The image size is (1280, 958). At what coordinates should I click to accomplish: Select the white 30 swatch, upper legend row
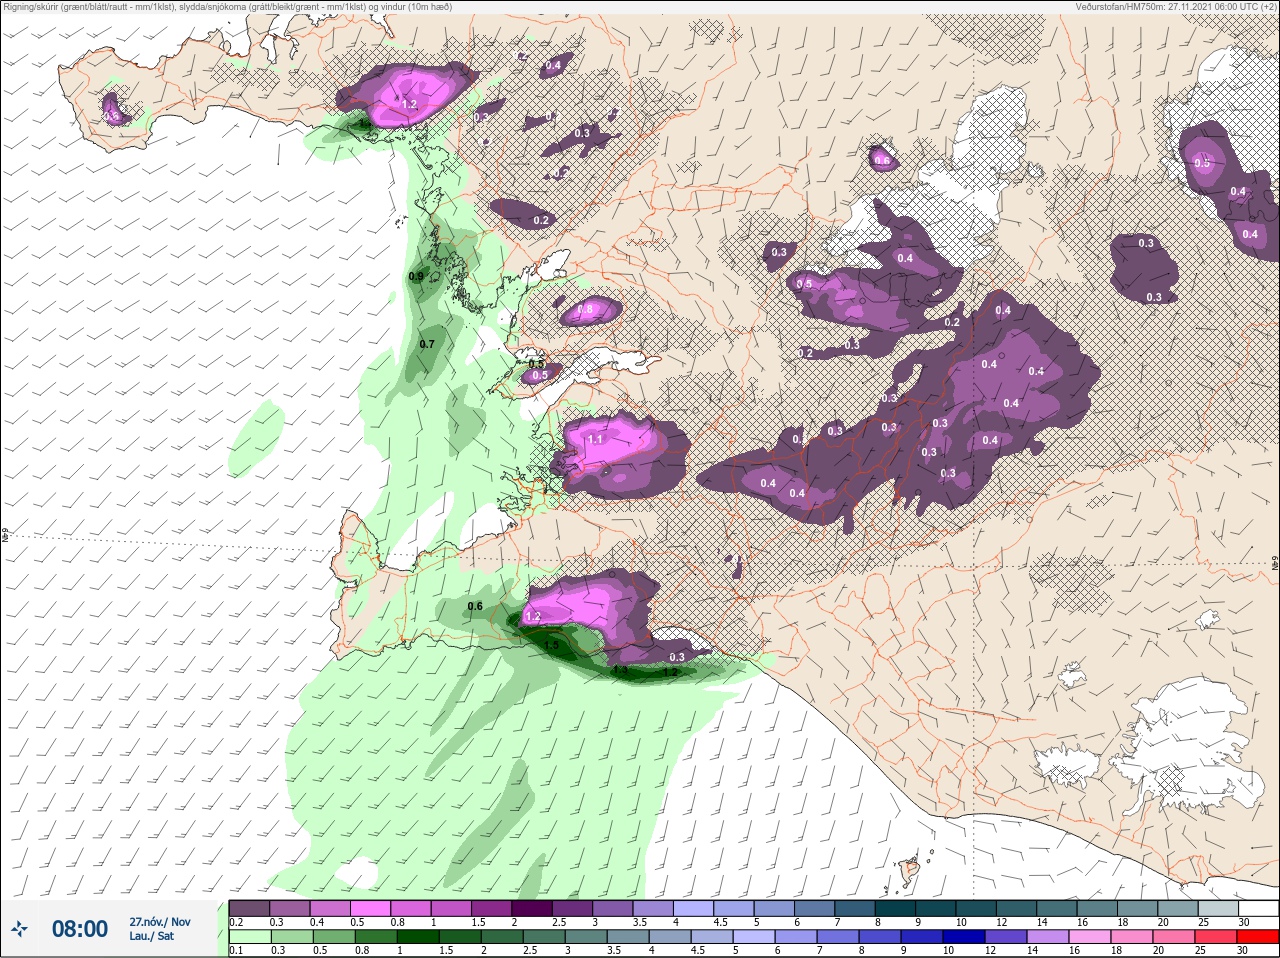[1258, 908]
